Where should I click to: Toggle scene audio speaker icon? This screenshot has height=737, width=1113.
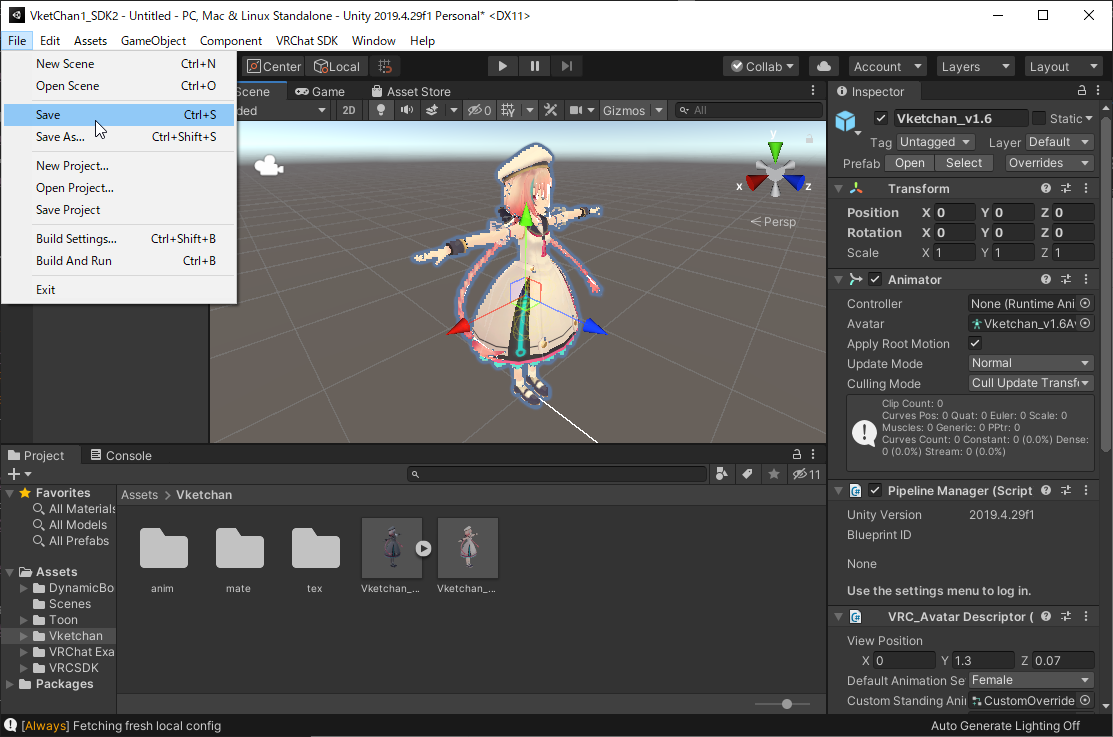click(x=406, y=110)
